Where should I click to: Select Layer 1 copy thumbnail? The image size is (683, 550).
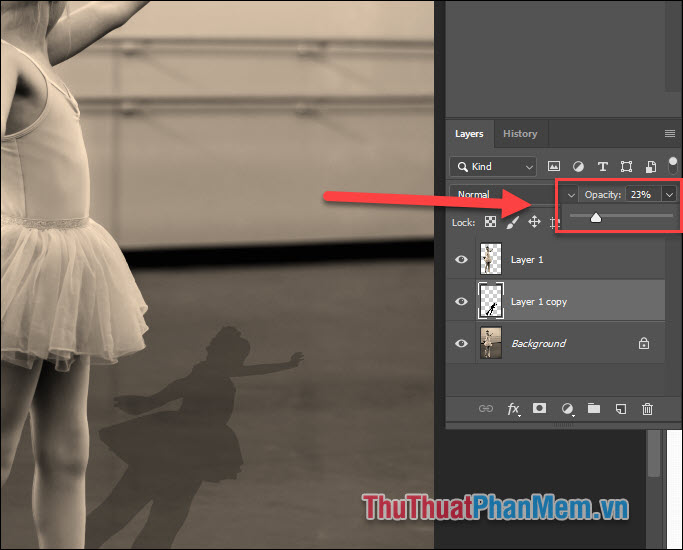[x=491, y=300]
